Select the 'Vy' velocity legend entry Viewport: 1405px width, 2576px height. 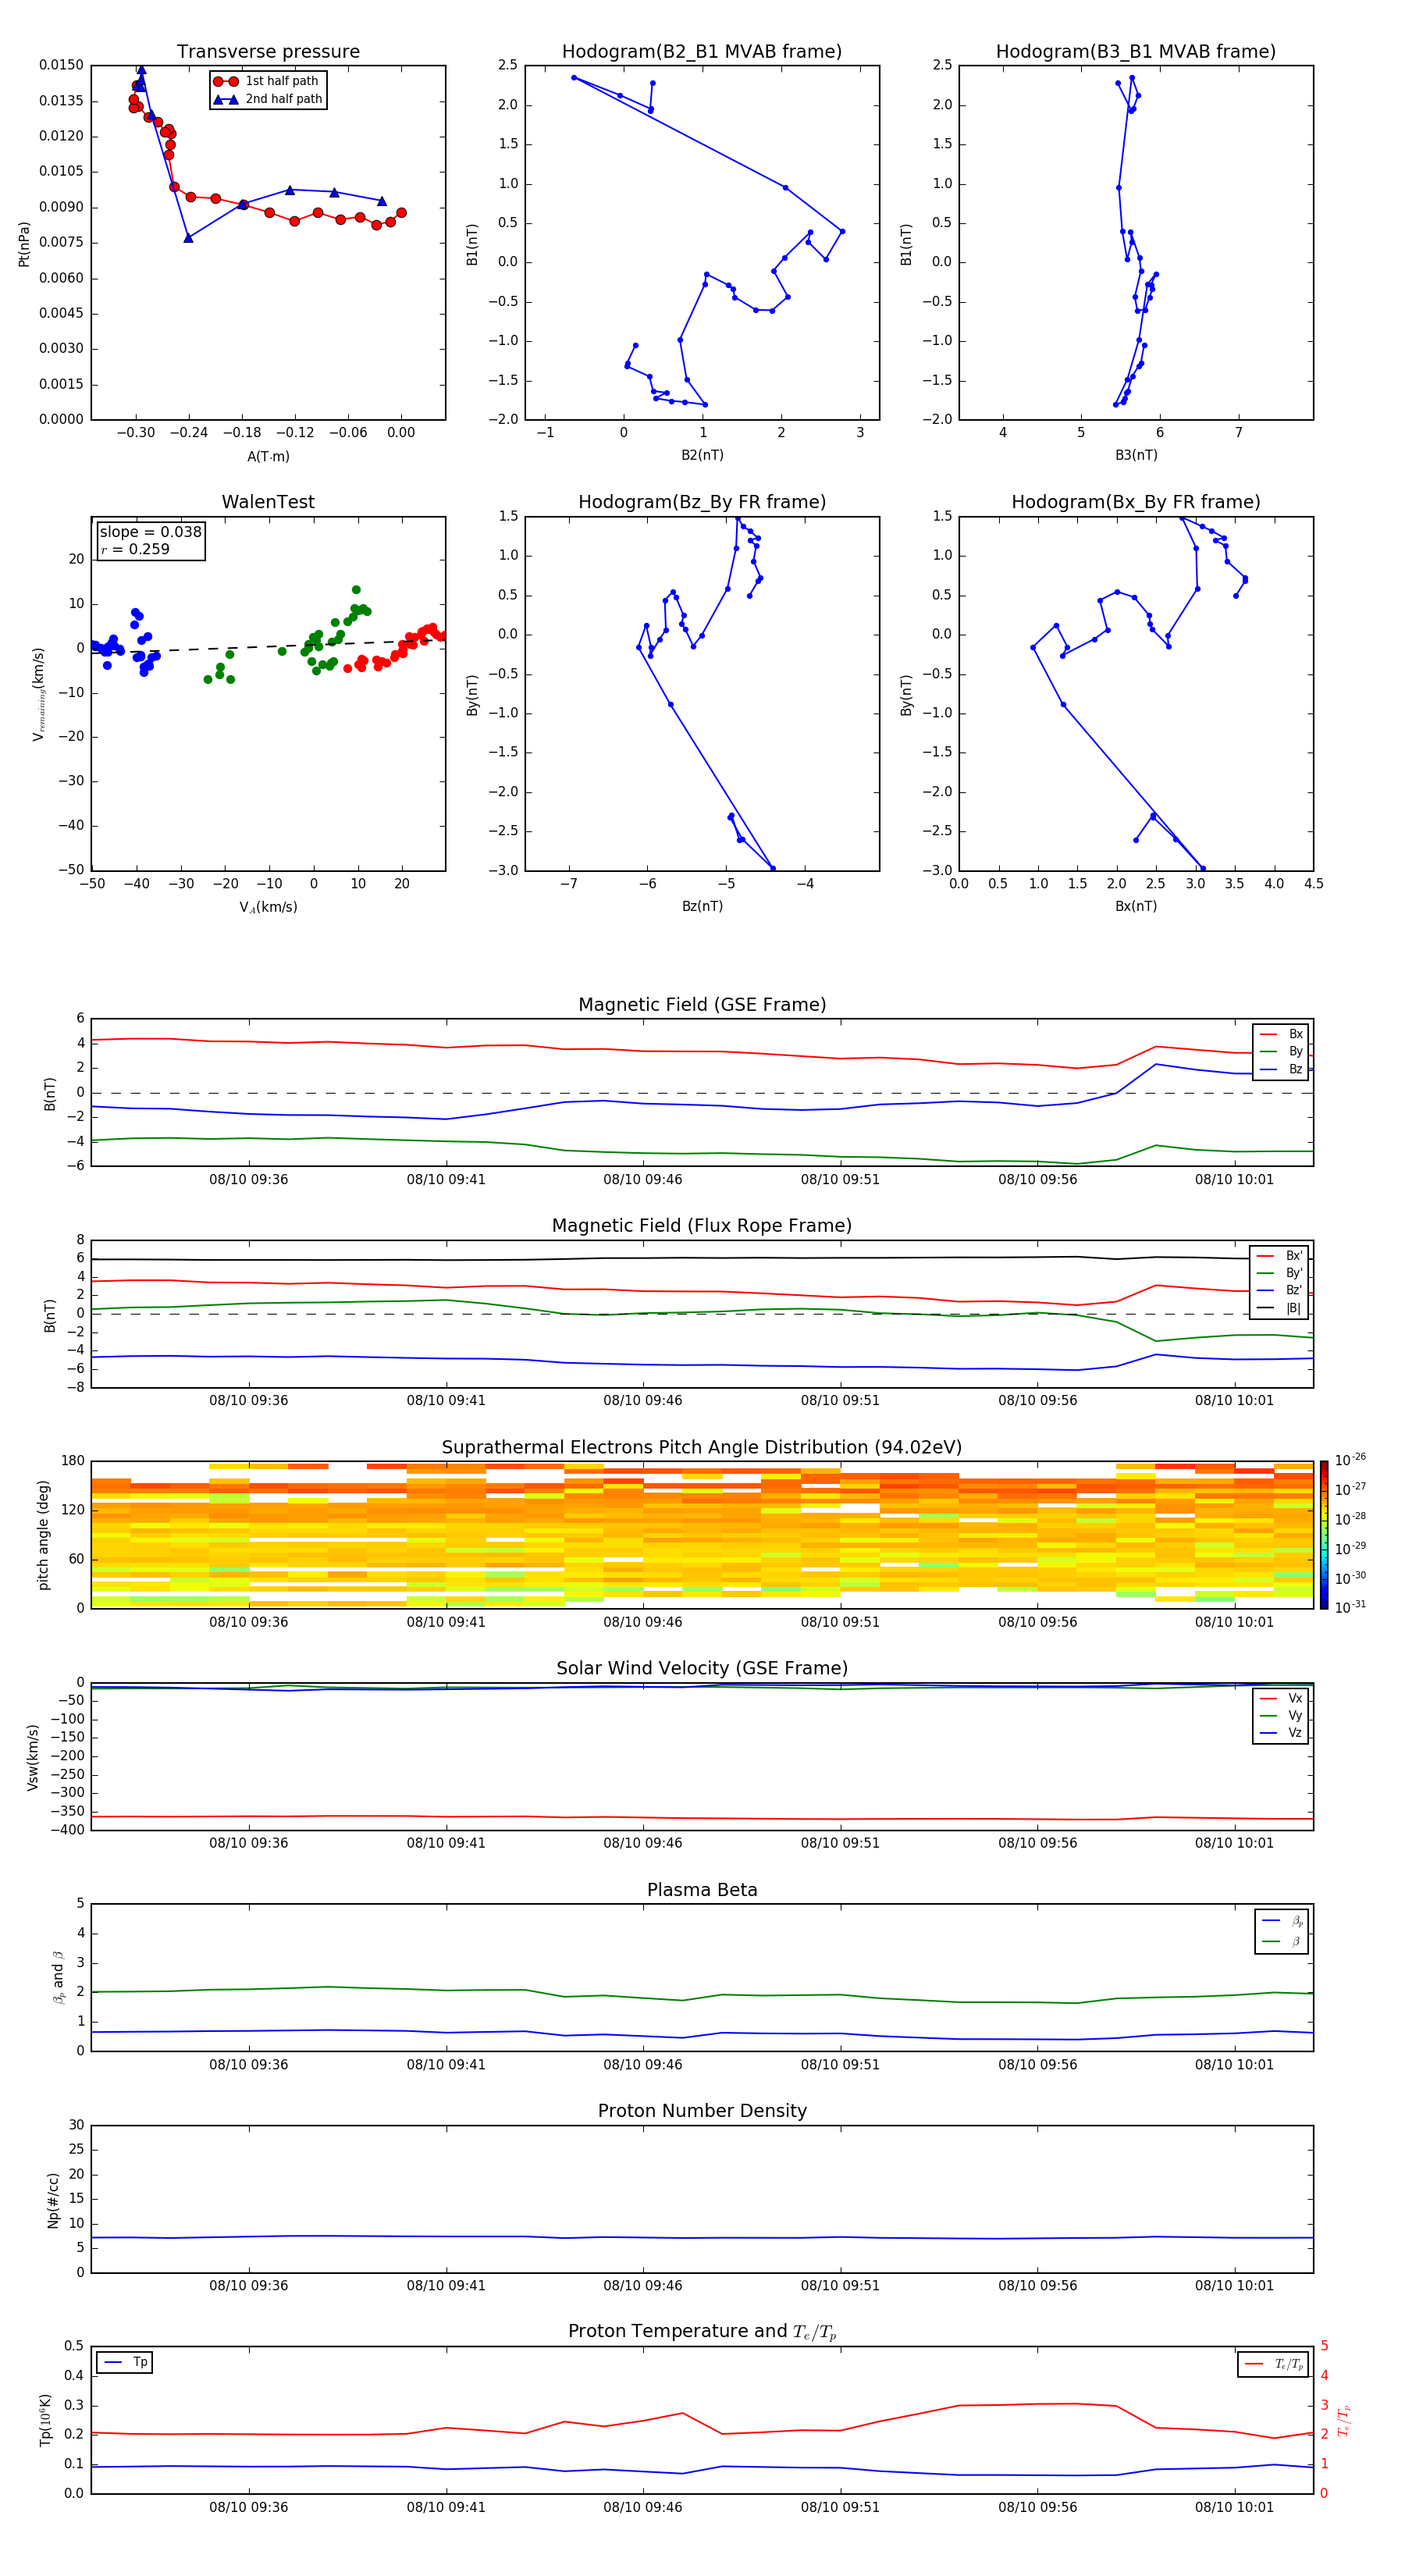pyautogui.click(x=1282, y=1715)
